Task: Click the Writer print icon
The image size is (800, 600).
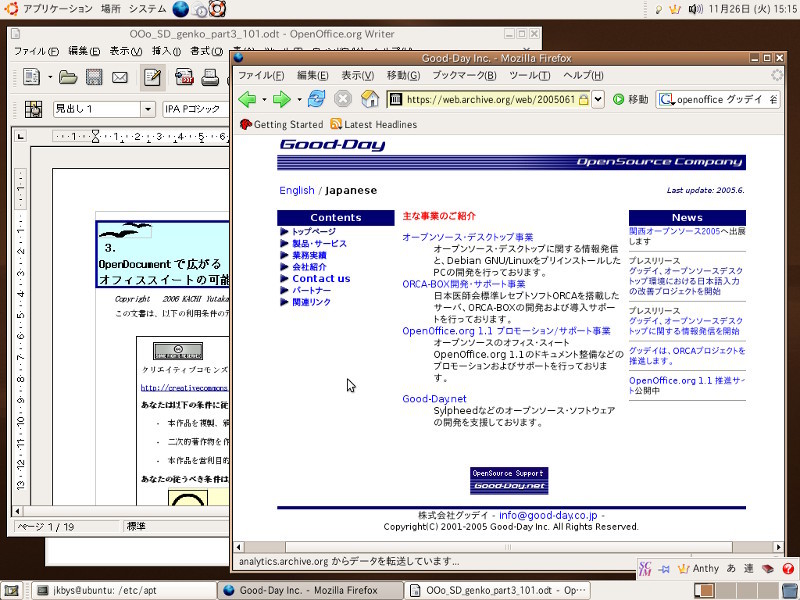Action: [x=210, y=77]
